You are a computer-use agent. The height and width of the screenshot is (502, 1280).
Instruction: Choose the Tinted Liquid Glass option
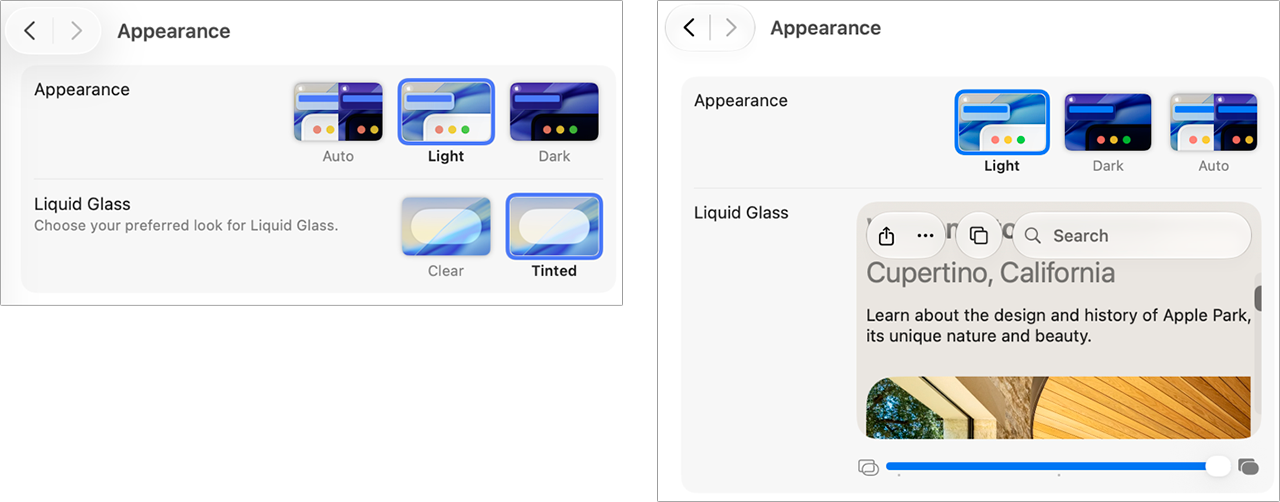tap(554, 226)
